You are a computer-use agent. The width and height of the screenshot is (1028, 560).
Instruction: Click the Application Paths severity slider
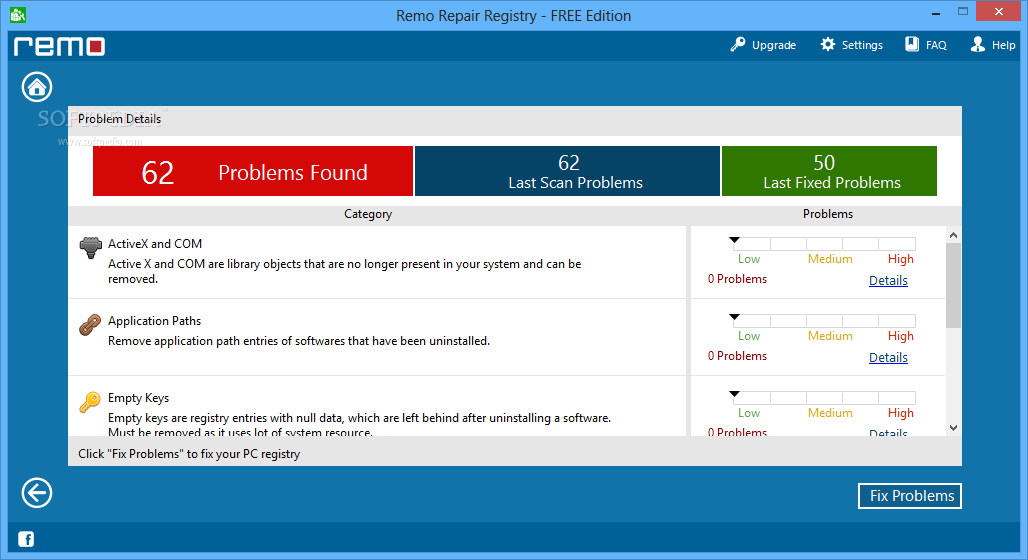coord(824,320)
